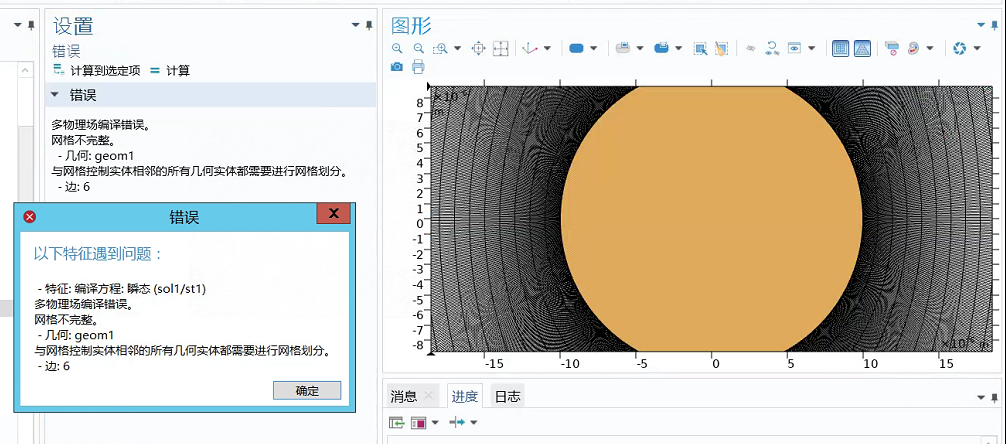Open the dropdown beside the gray selection icon
The image size is (1006, 444).
[x=640, y=48]
